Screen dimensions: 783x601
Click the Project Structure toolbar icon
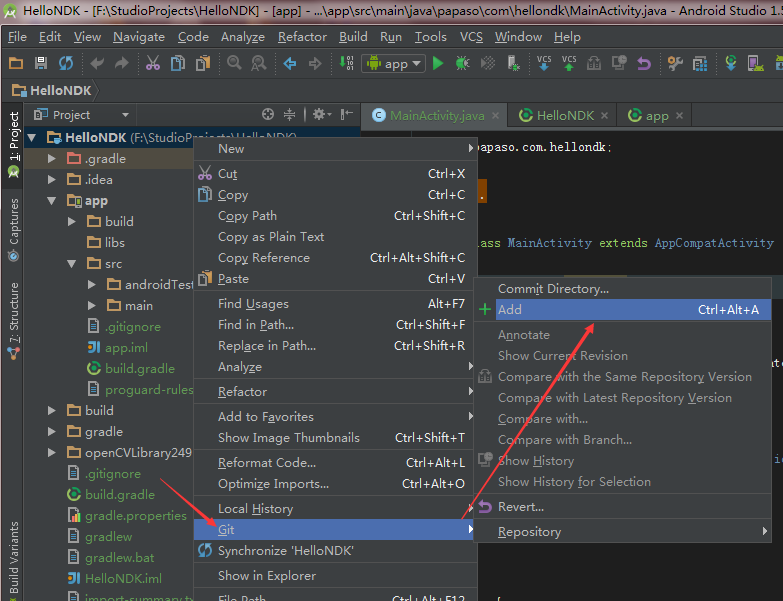click(x=700, y=63)
